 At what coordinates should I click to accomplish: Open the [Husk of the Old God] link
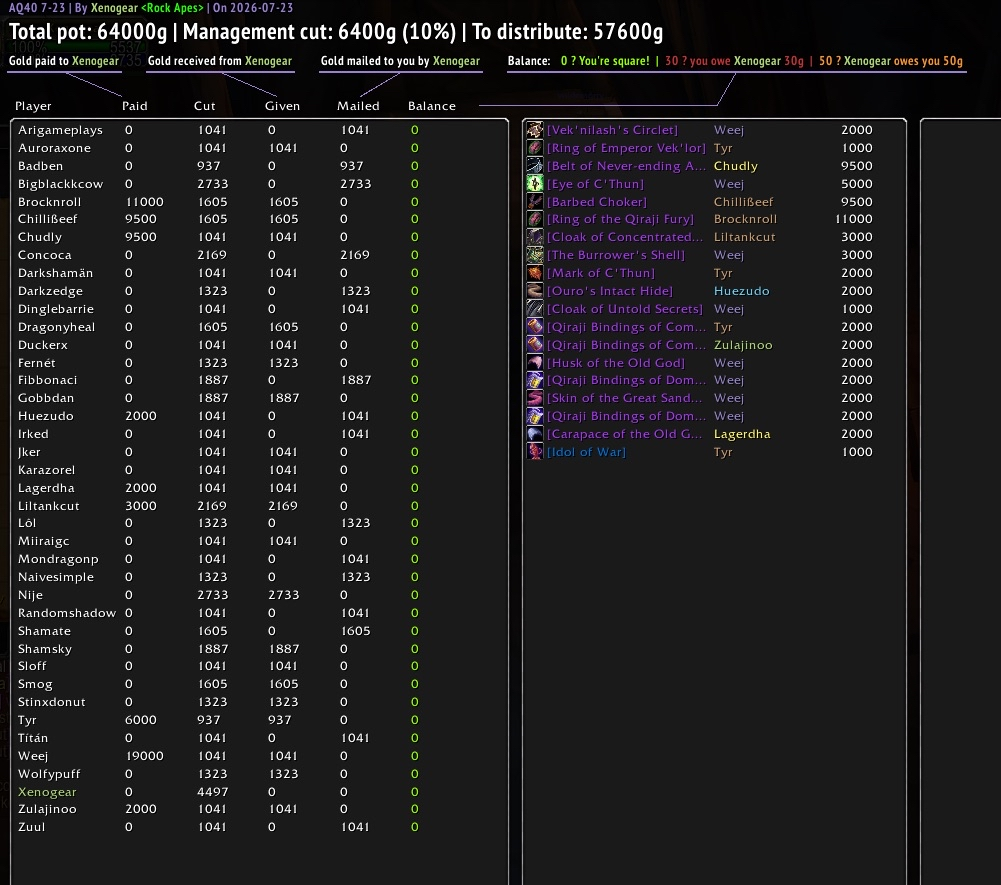click(x=615, y=363)
